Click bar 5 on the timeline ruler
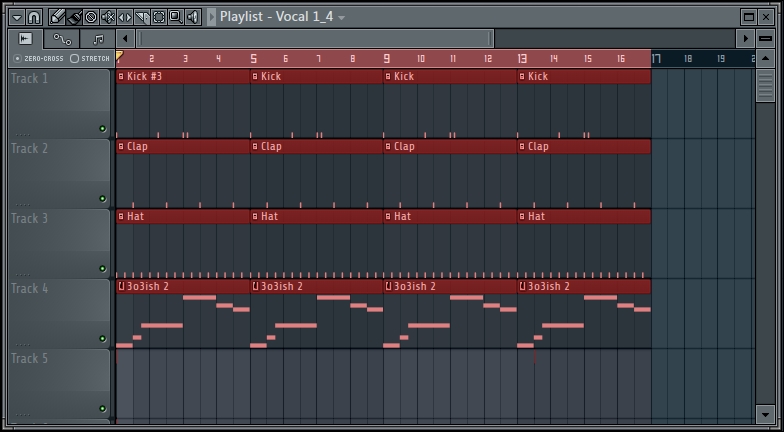 254,59
